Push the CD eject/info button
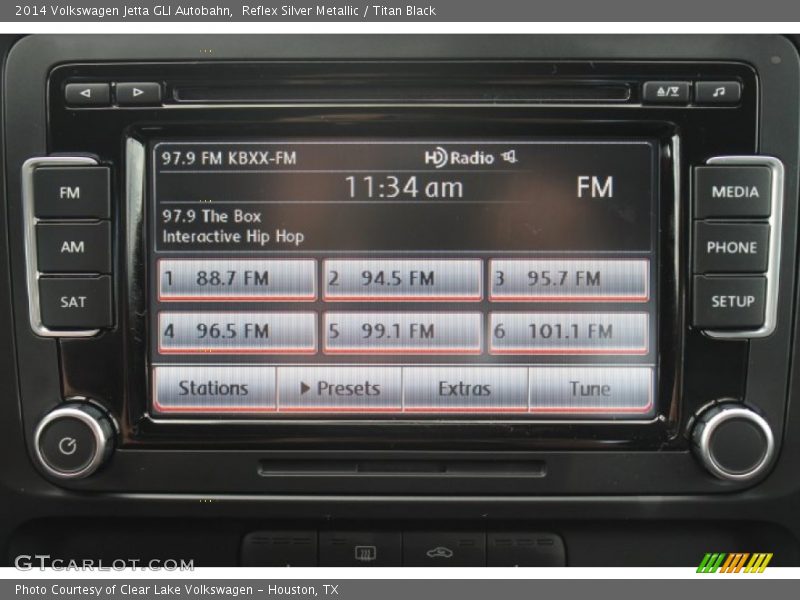 pyautogui.click(x=667, y=92)
